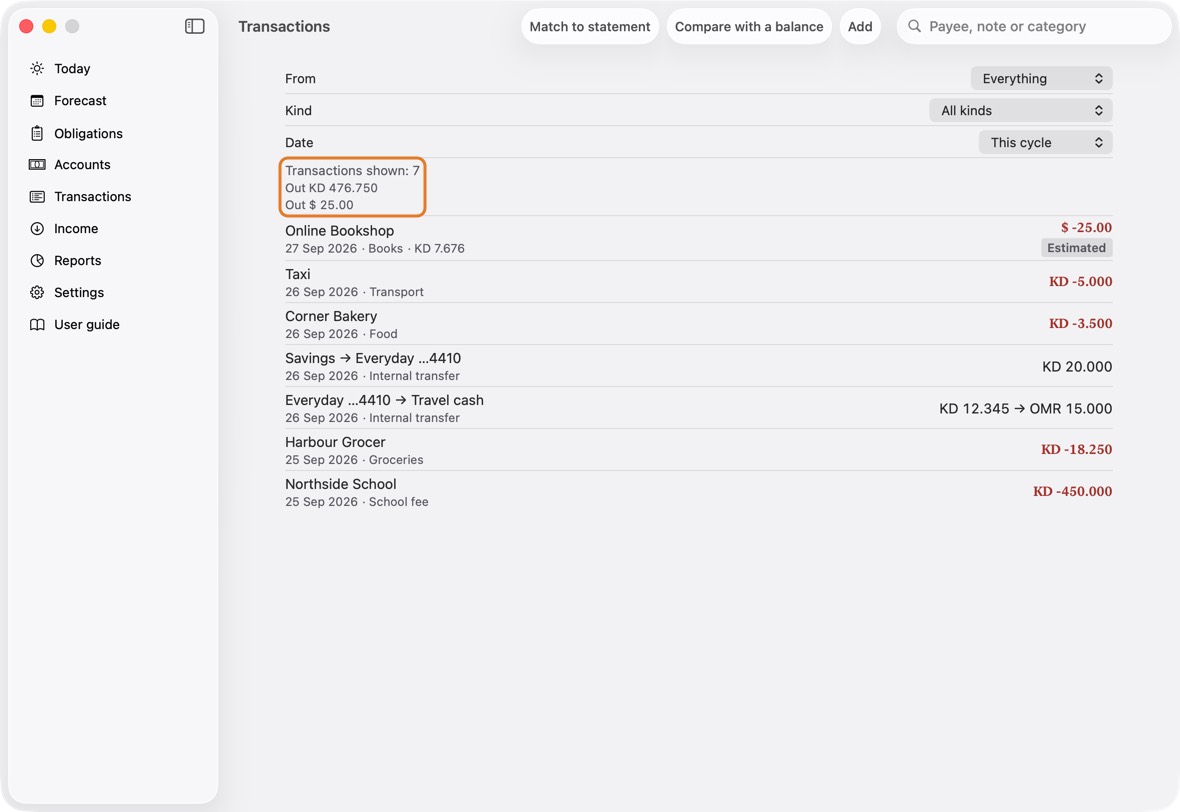Image resolution: width=1180 pixels, height=812 pixels.
Task: Click the KD 12.345 → OMR 15.000 amount
Action: [x=1025, y=409]
